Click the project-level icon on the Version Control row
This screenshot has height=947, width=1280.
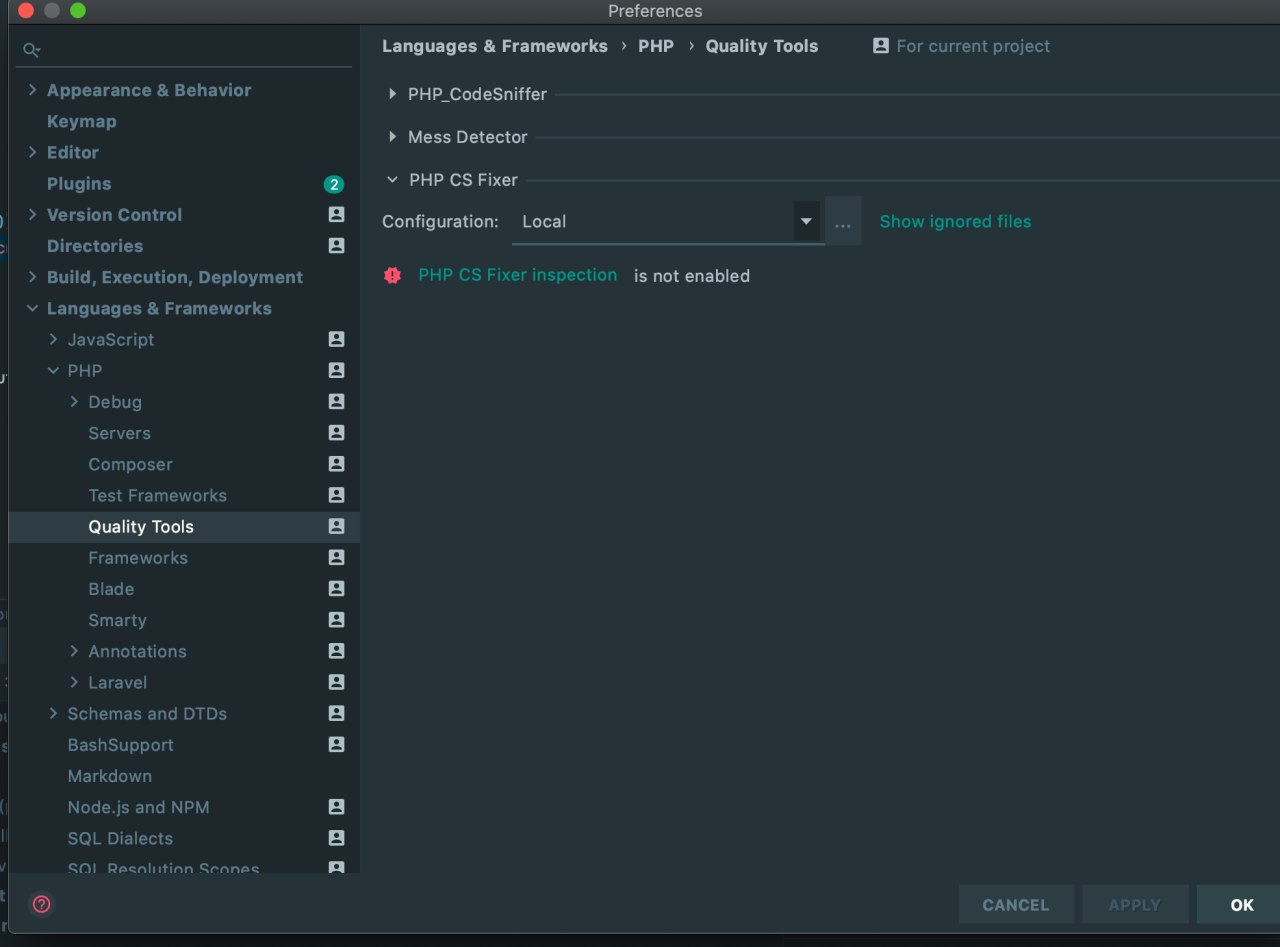337,215
